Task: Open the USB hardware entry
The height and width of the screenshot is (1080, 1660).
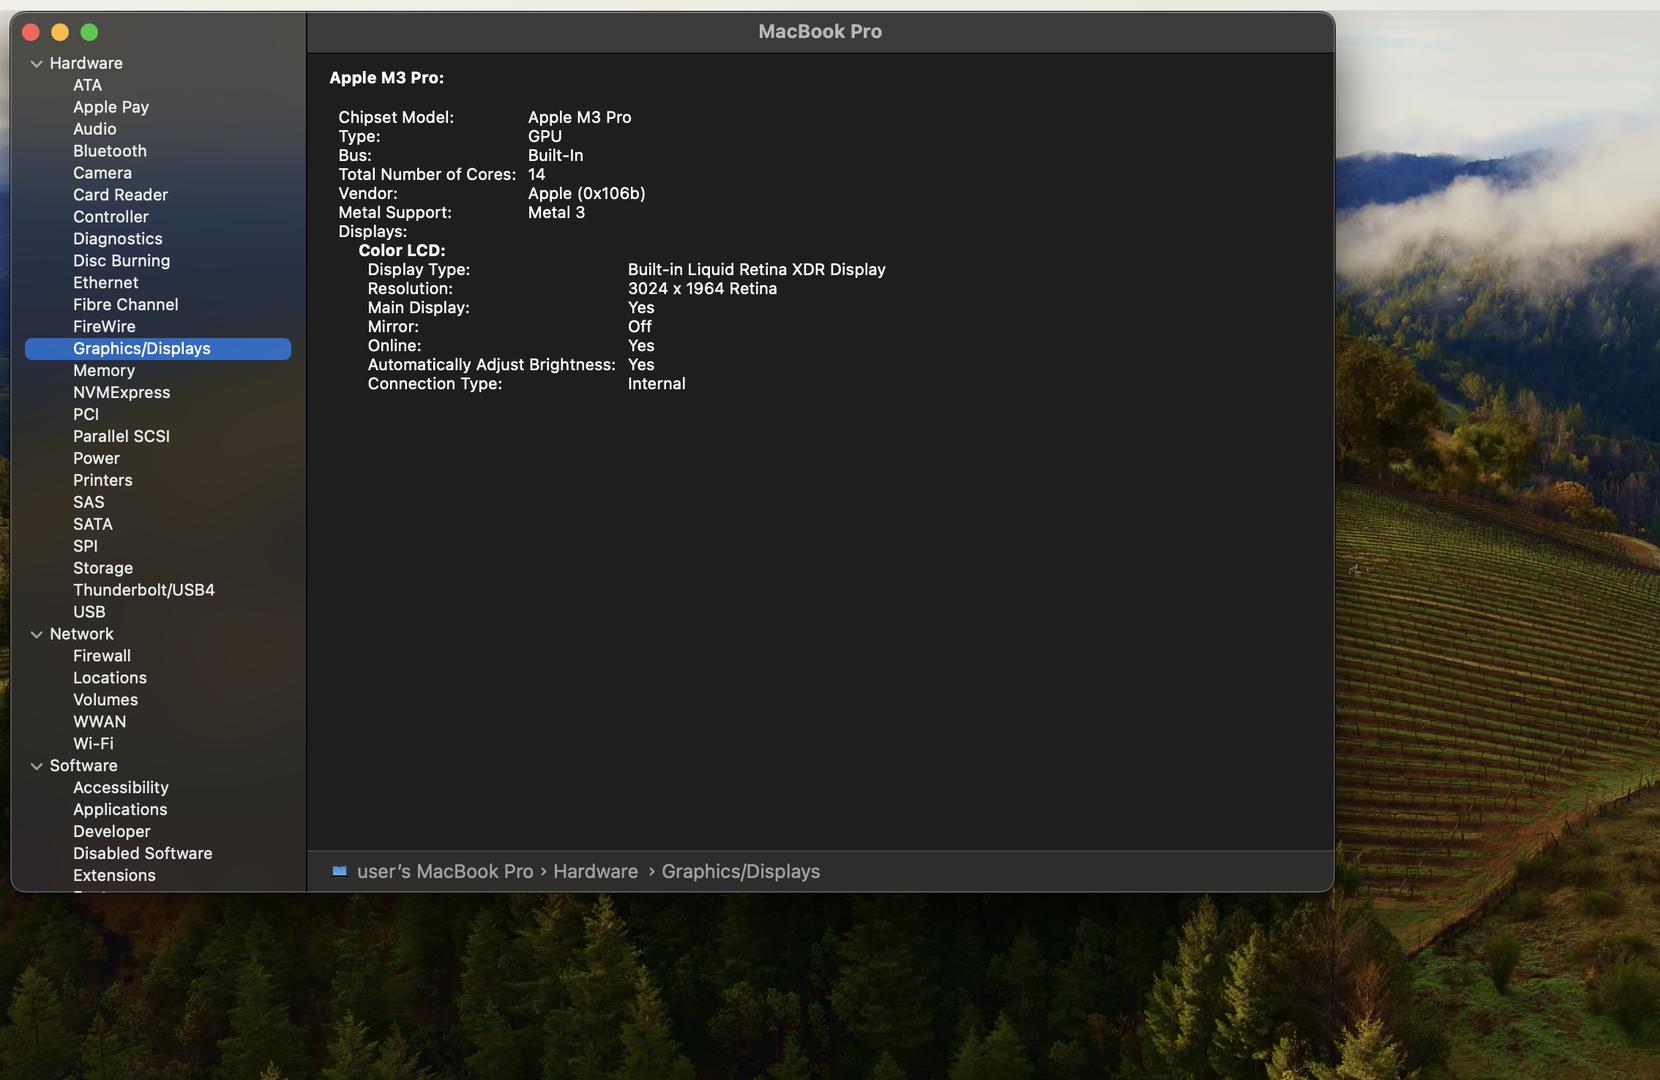Action: click(x=89, y=613)
